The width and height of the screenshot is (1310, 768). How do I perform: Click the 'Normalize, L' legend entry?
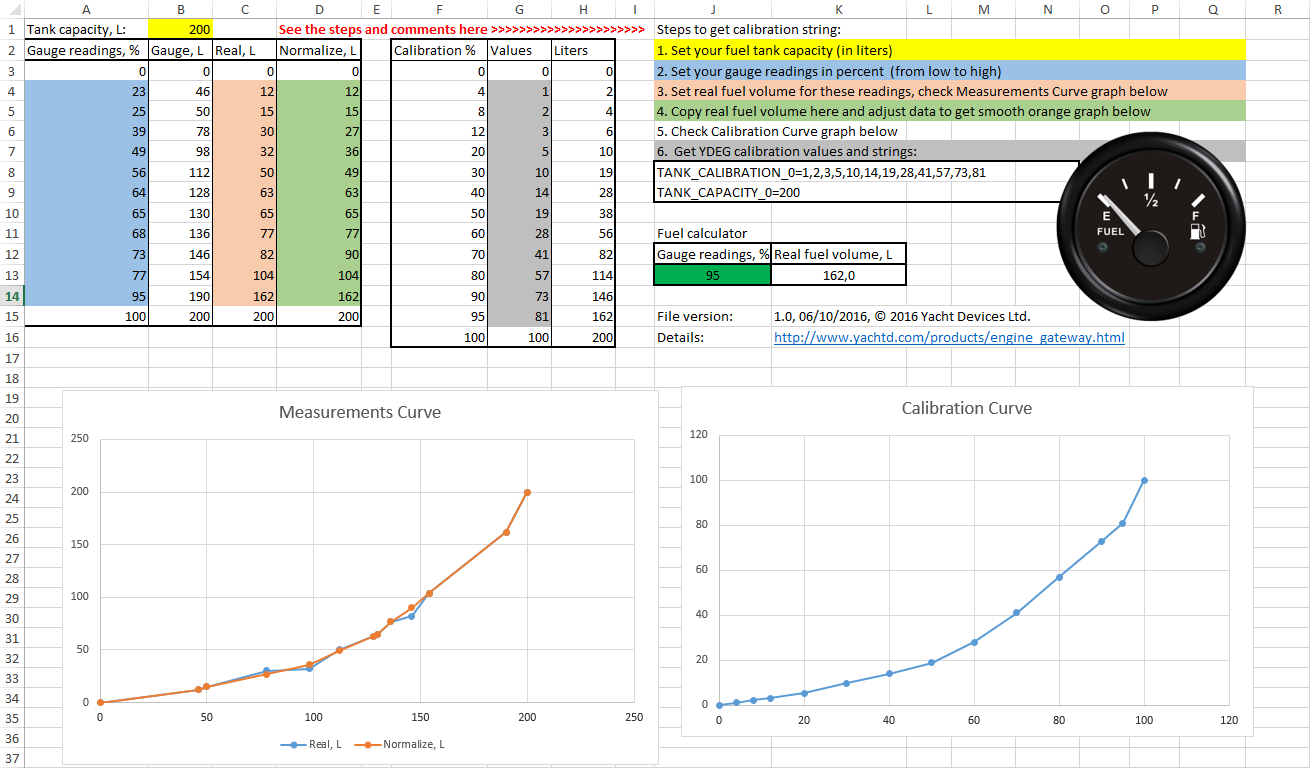pos(399,744)
